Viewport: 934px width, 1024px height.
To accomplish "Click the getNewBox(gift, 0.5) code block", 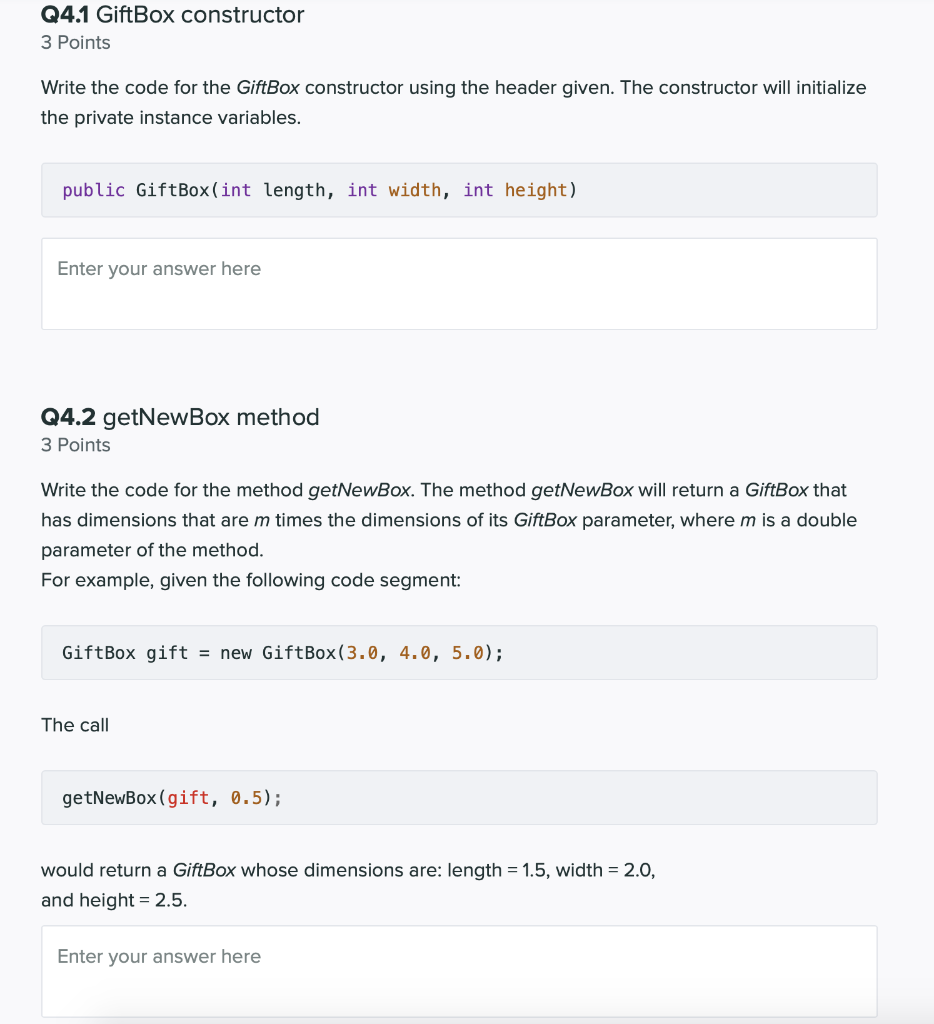I will (x=459, y=797).
